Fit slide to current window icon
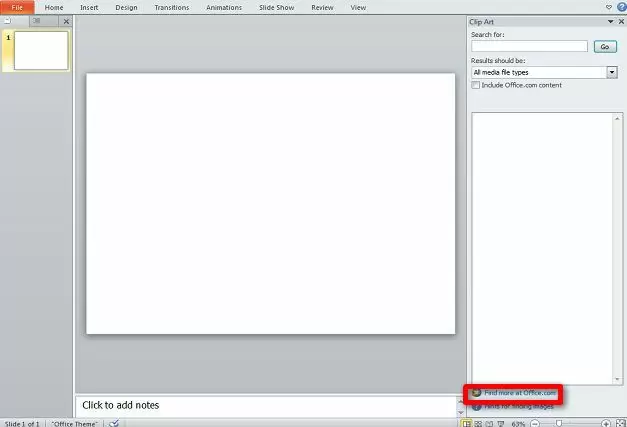This screenshot has height=427, width=627. pos(620,423)
